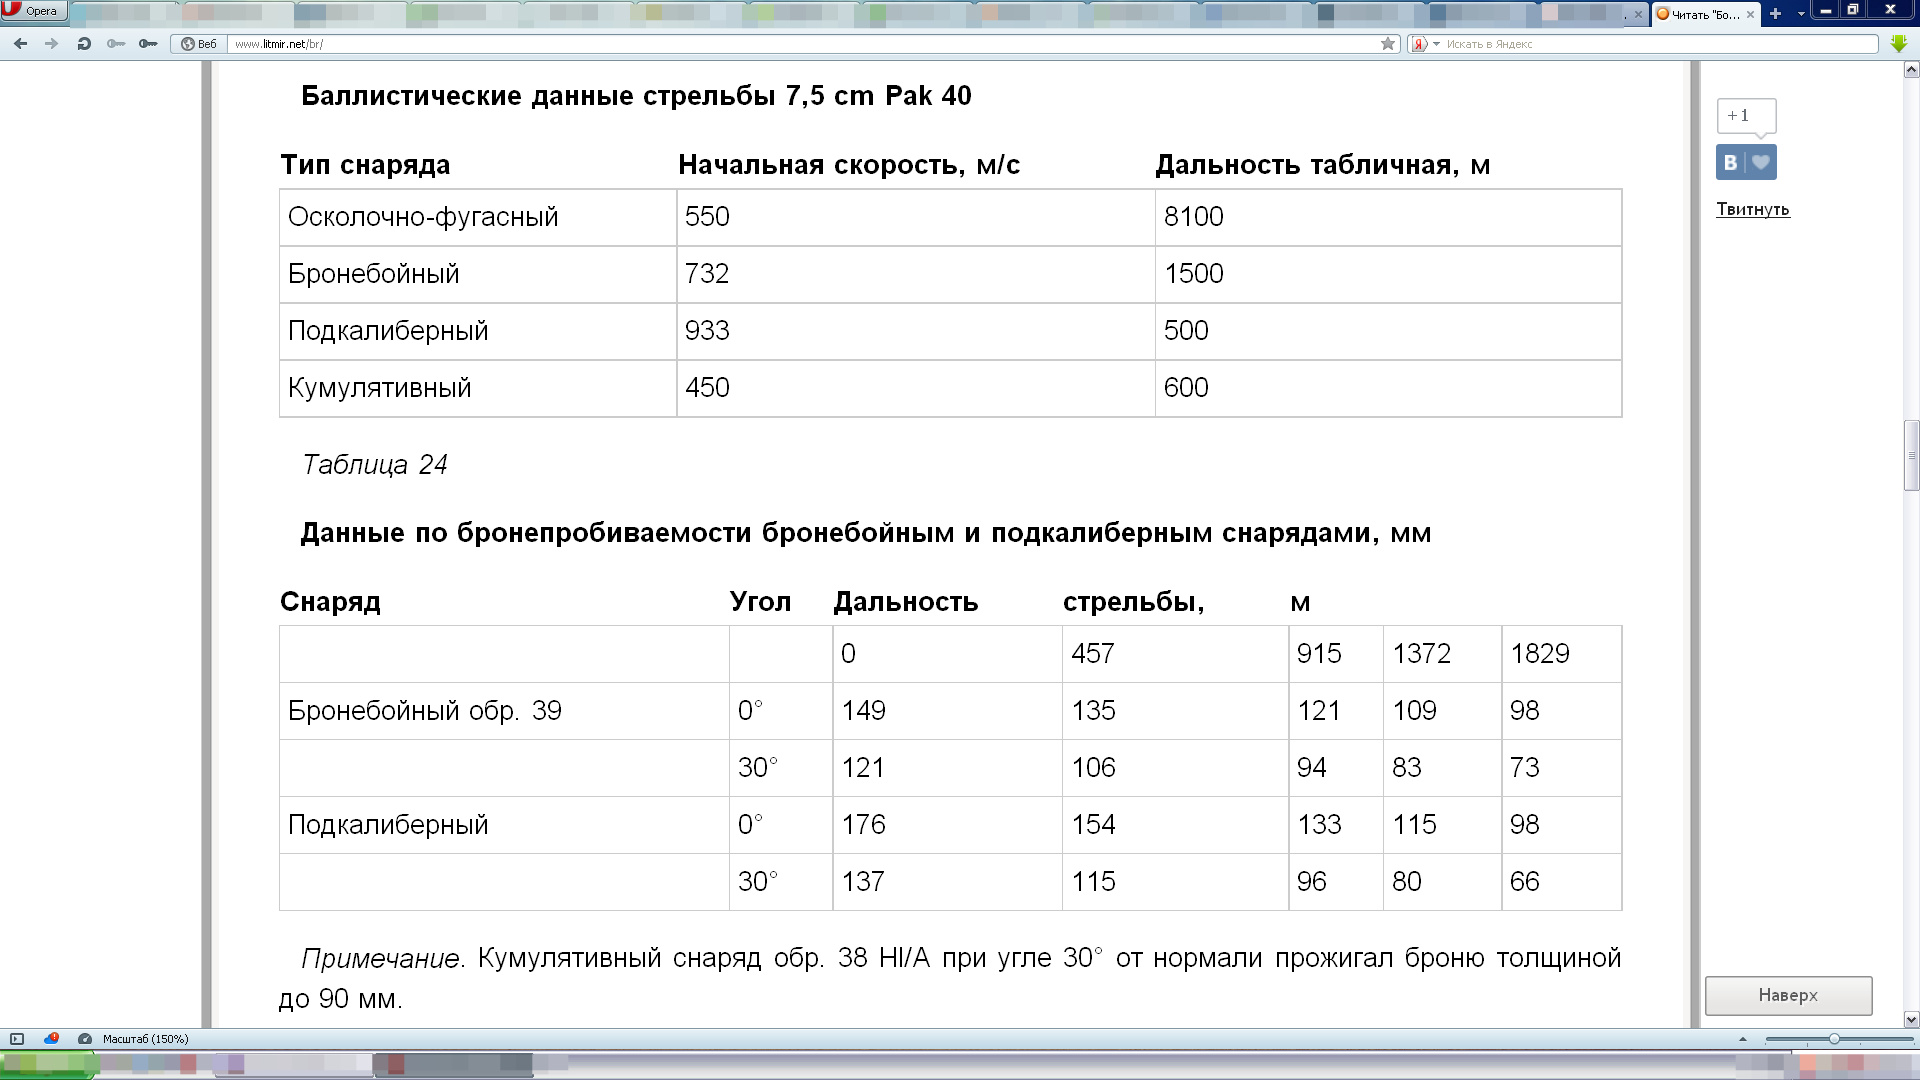The image size is (1920, 1080).
Task: Toggle Opera Turbo speed icon
Action: pos(85,1039)
